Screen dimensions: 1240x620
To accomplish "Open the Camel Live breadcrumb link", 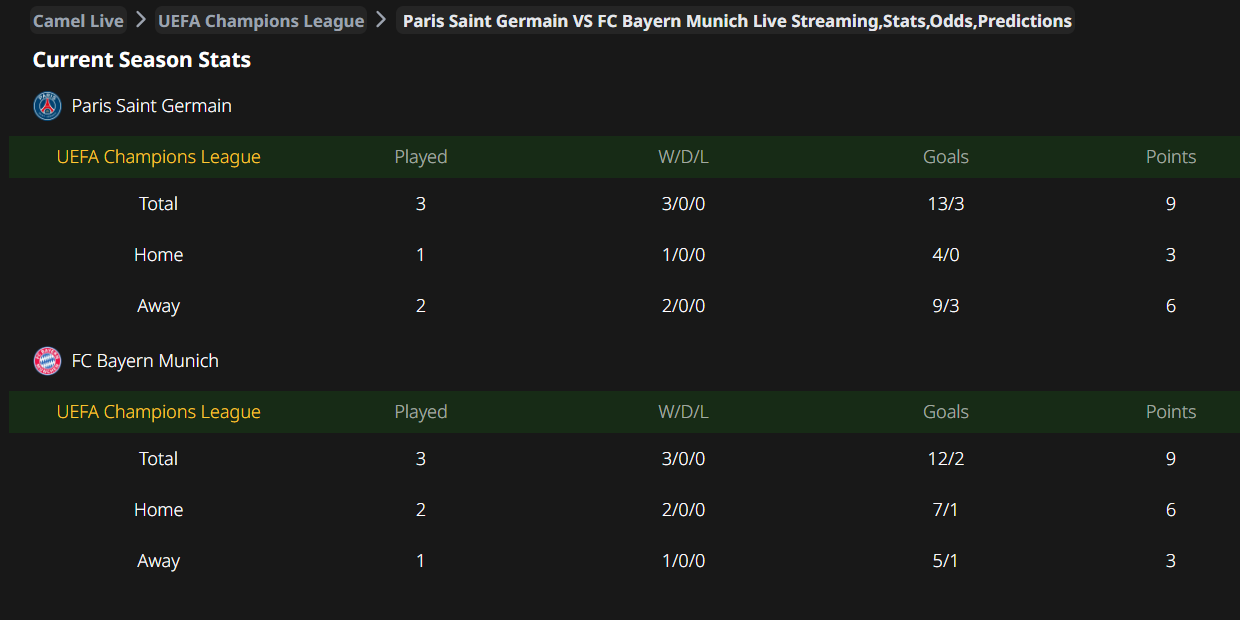I will click(x=78, y=21).
